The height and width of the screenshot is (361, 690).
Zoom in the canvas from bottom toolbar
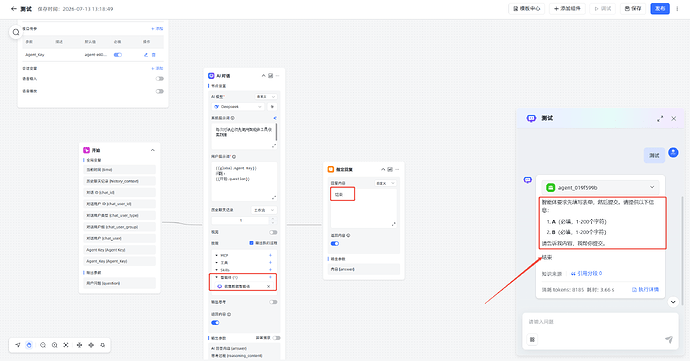pos(55,345)
